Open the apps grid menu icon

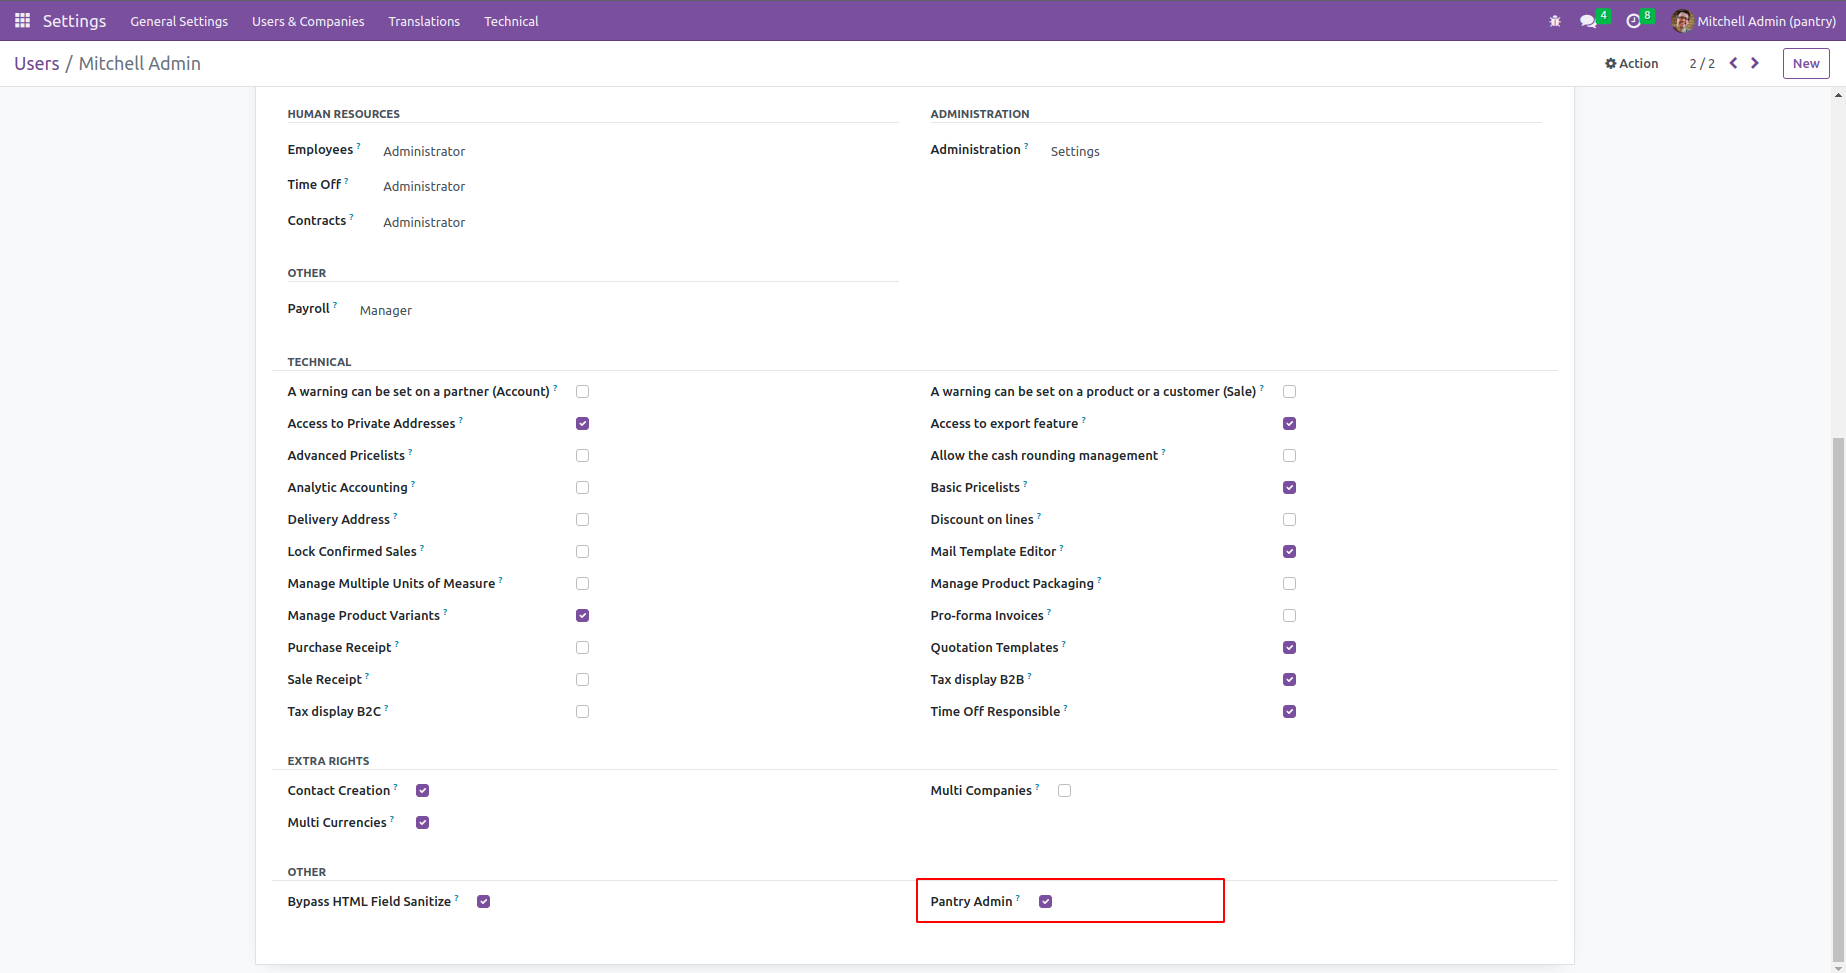click(x=22, y=21)
